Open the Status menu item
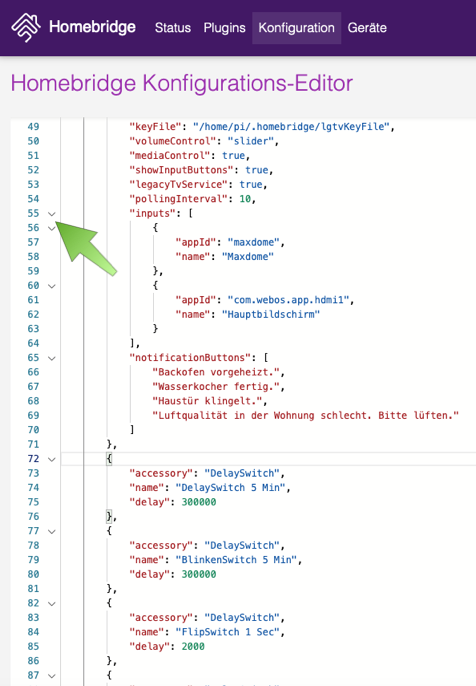476x686 pixels. click(173, 28)
